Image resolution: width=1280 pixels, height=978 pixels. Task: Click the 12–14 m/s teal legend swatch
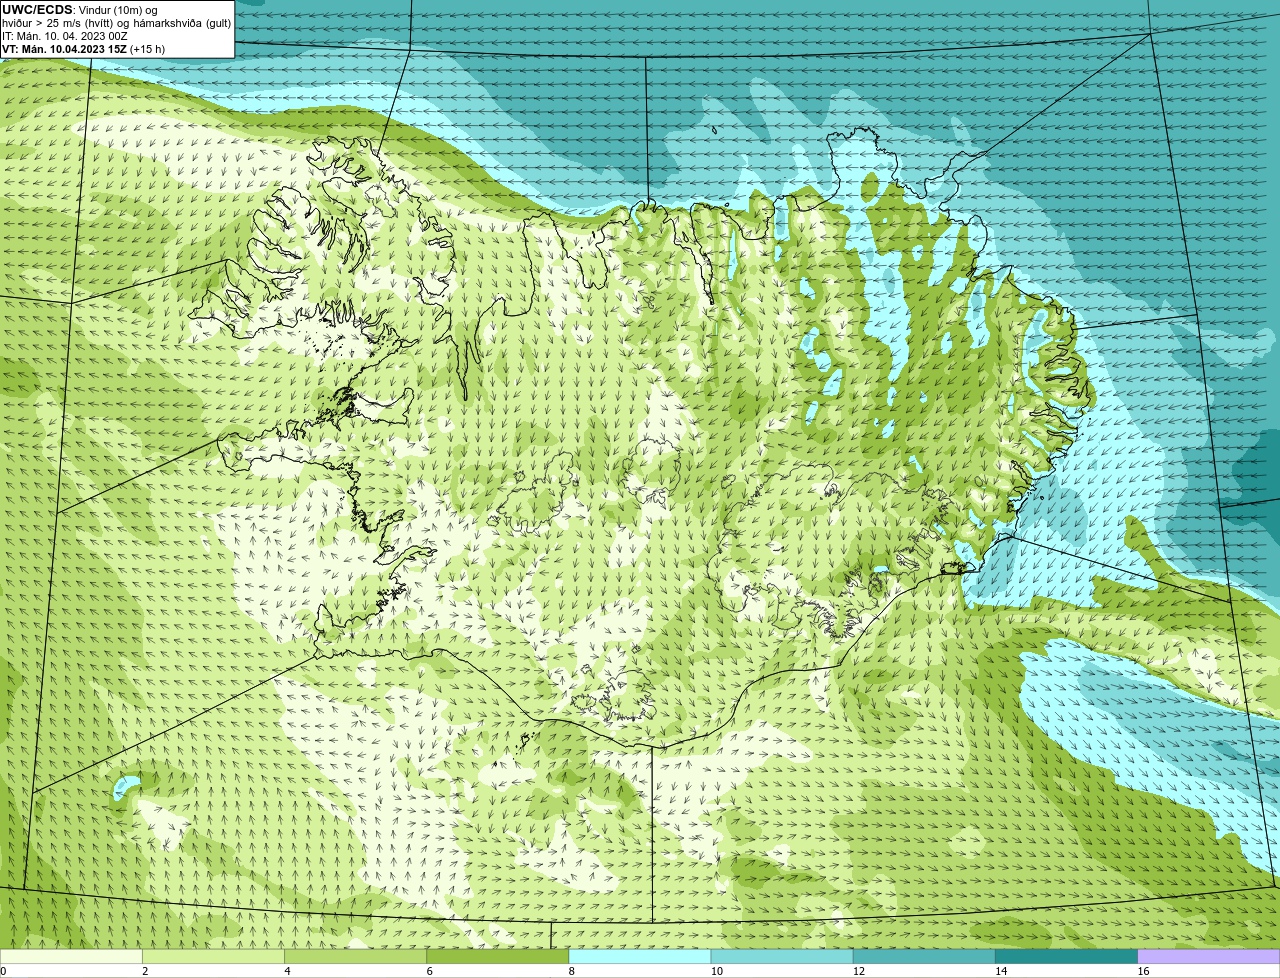coord(924,957)
